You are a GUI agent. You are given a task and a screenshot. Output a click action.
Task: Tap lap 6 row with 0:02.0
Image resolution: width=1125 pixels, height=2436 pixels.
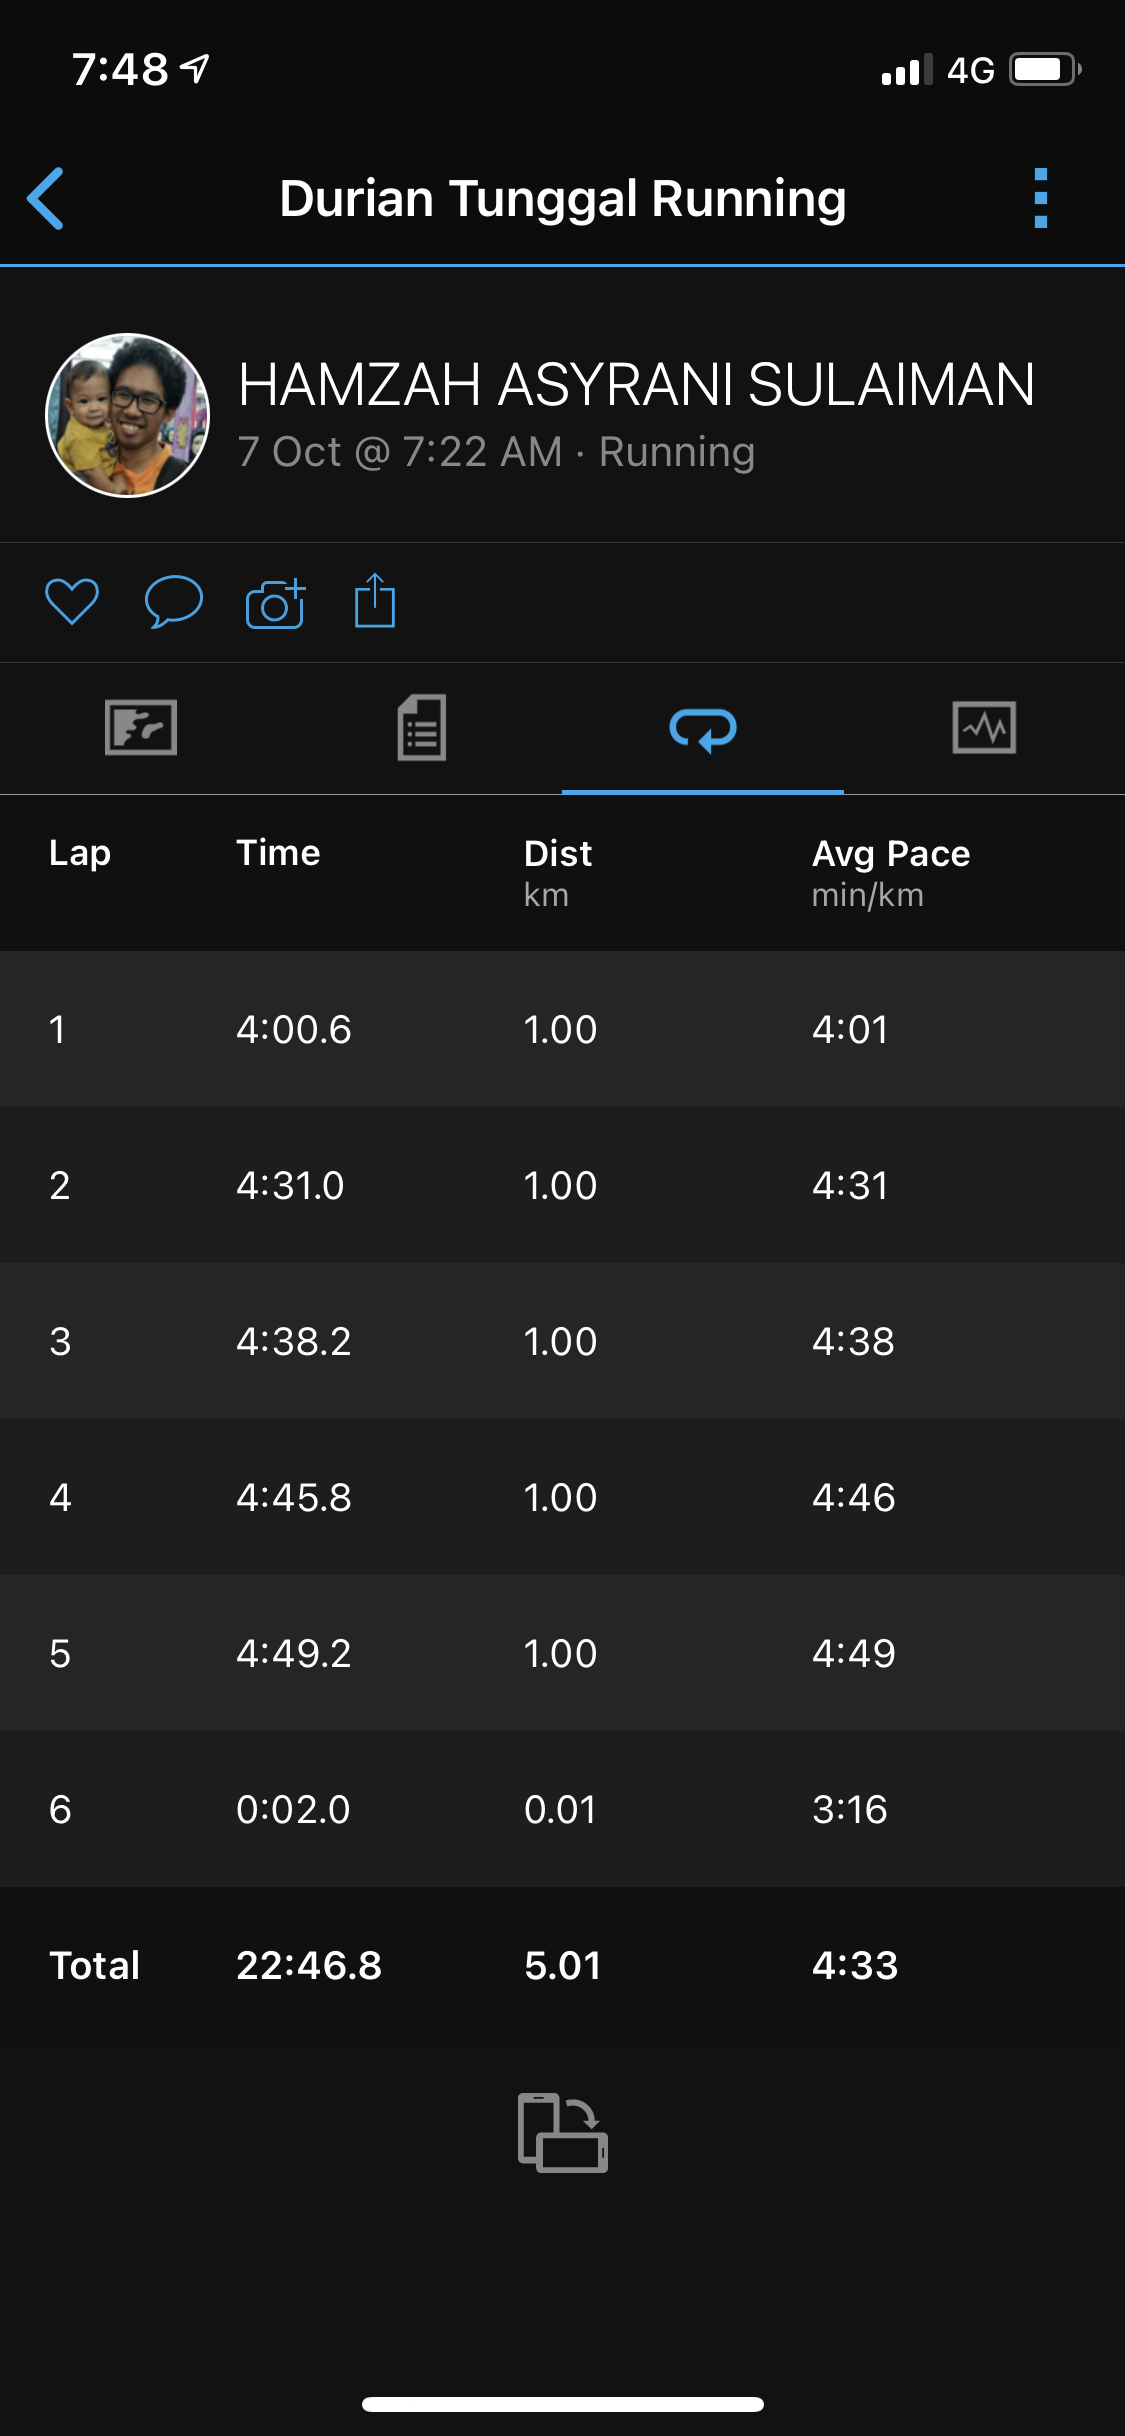tap(562, 1809)
